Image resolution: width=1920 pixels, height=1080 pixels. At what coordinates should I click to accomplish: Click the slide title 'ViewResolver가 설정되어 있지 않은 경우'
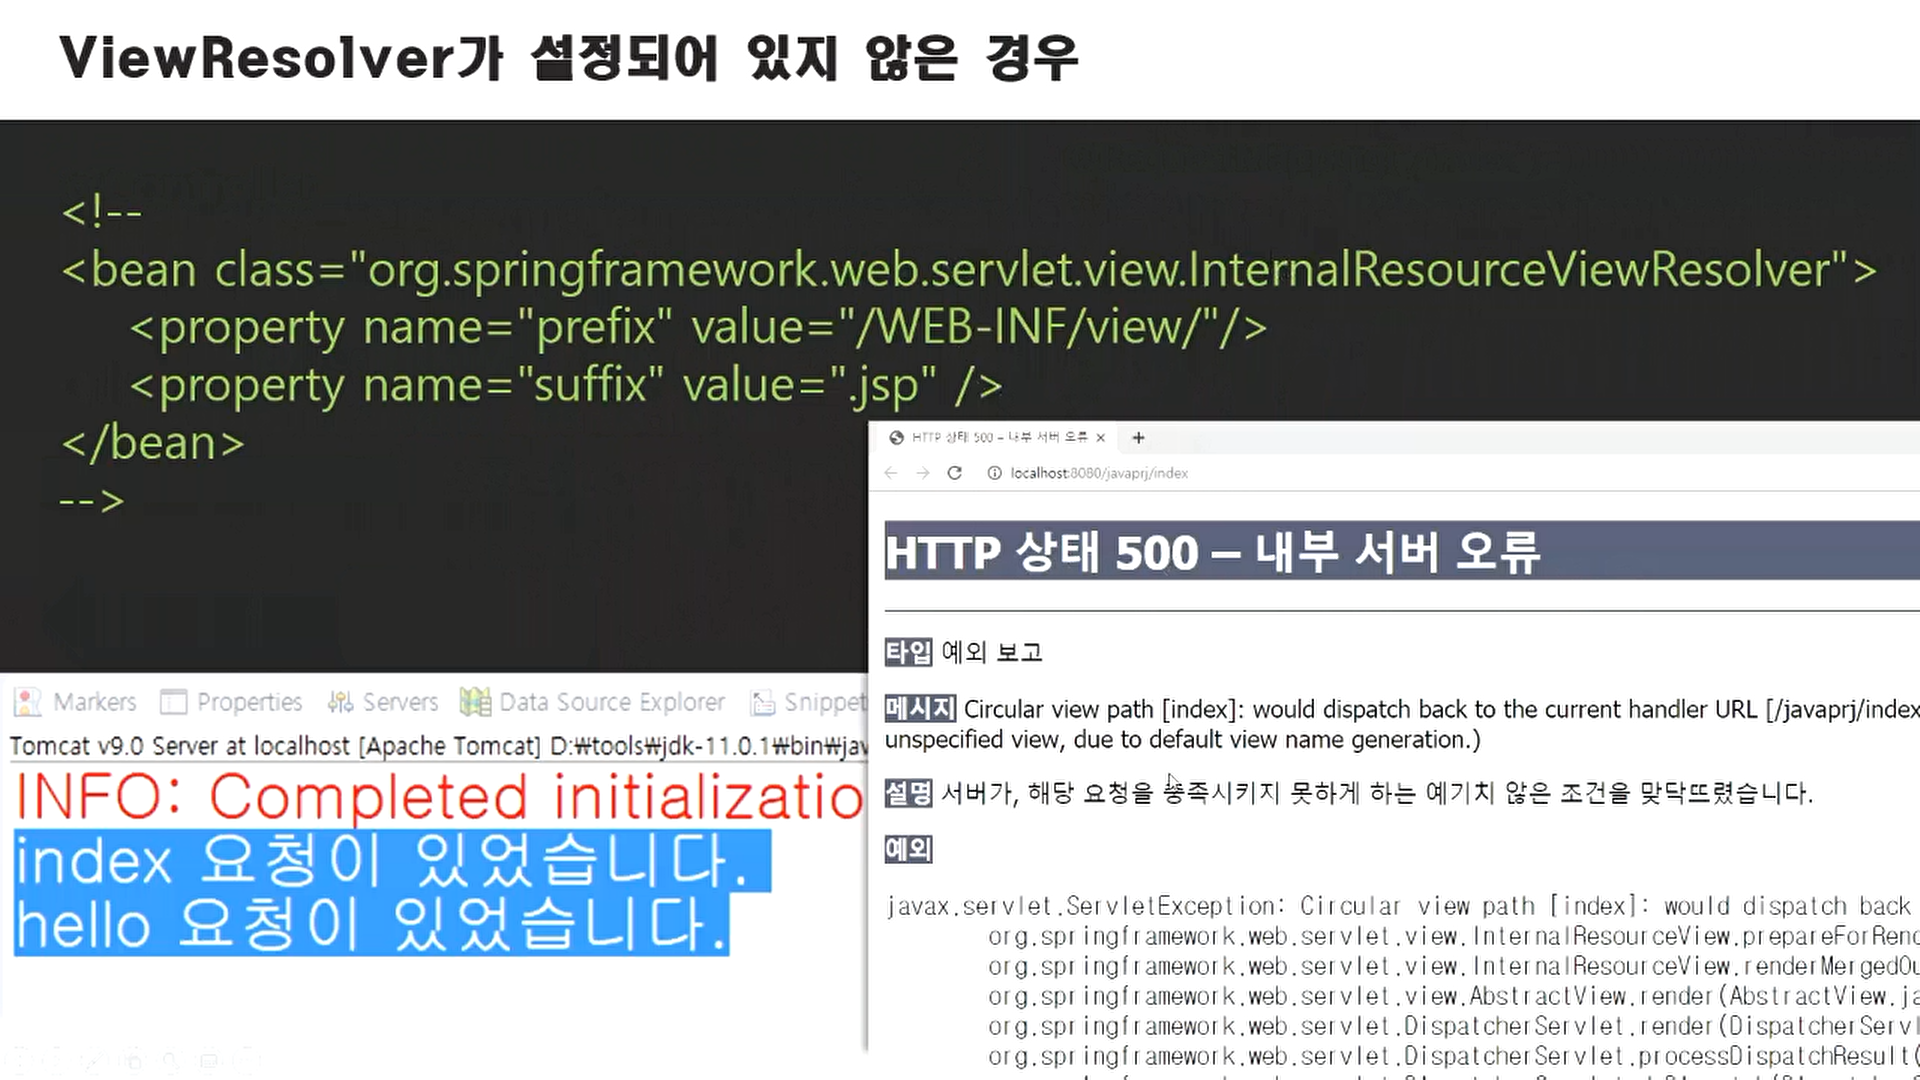(569, 57)
